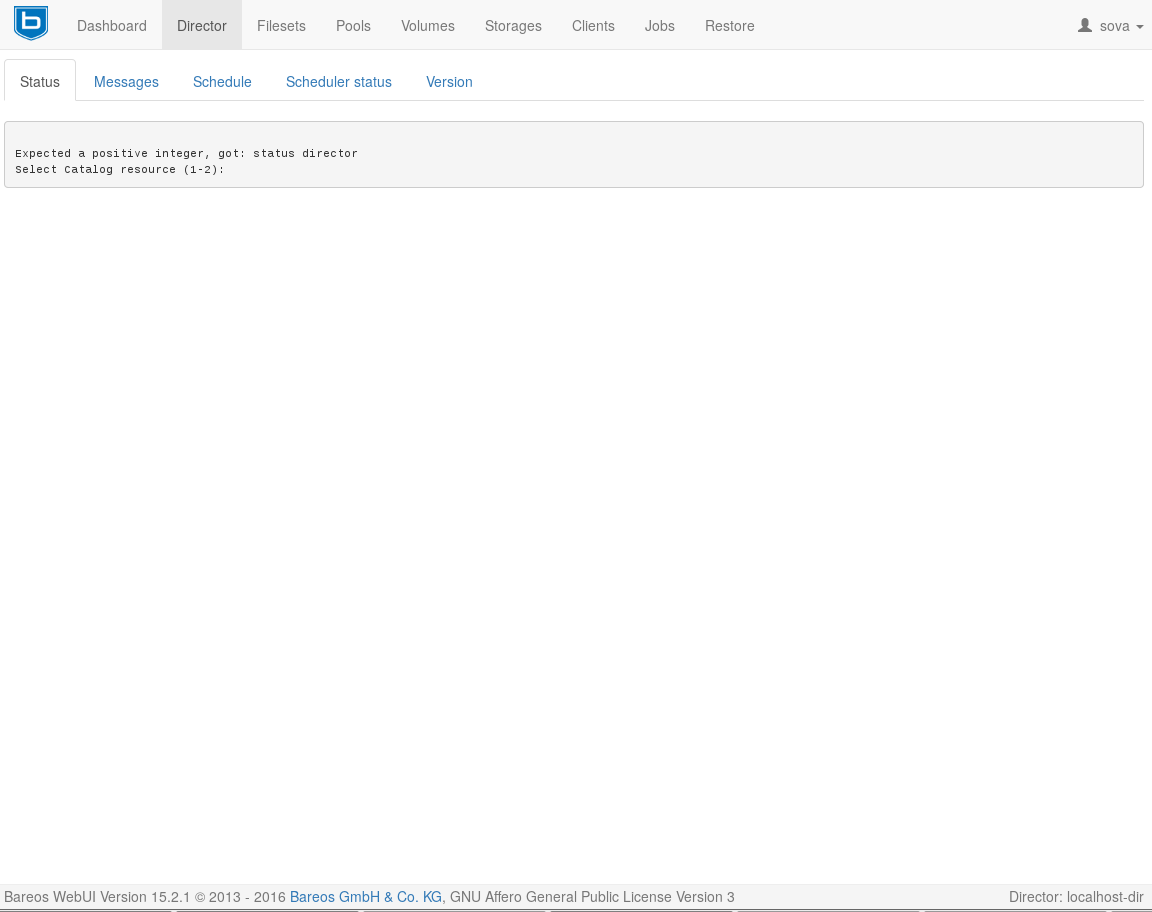This screenshot has height=912, width=1152.
Task: Go to the Filesets section
Action: [x=281, y=26]
